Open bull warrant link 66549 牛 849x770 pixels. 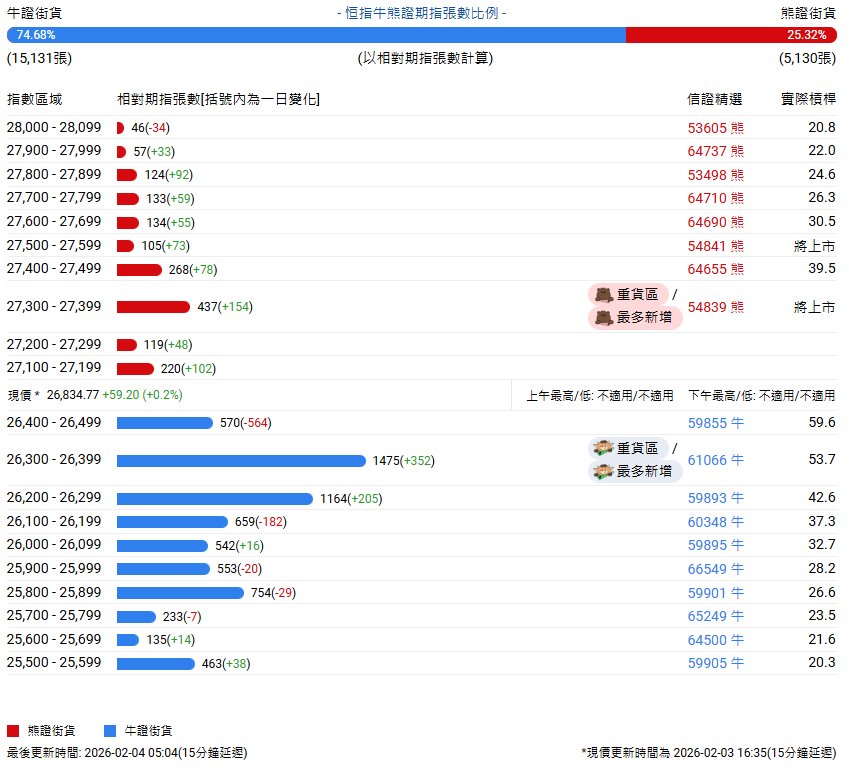click(x=715, y=569)
